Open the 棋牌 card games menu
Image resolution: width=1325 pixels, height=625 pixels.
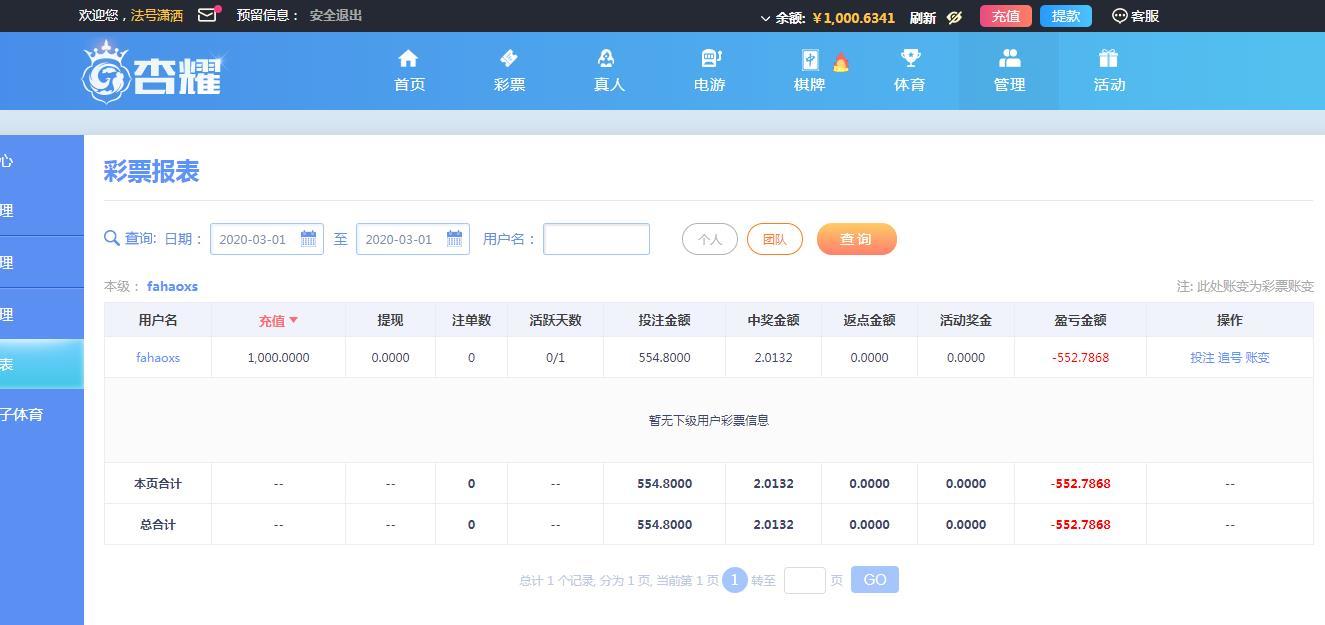point(809,71)
